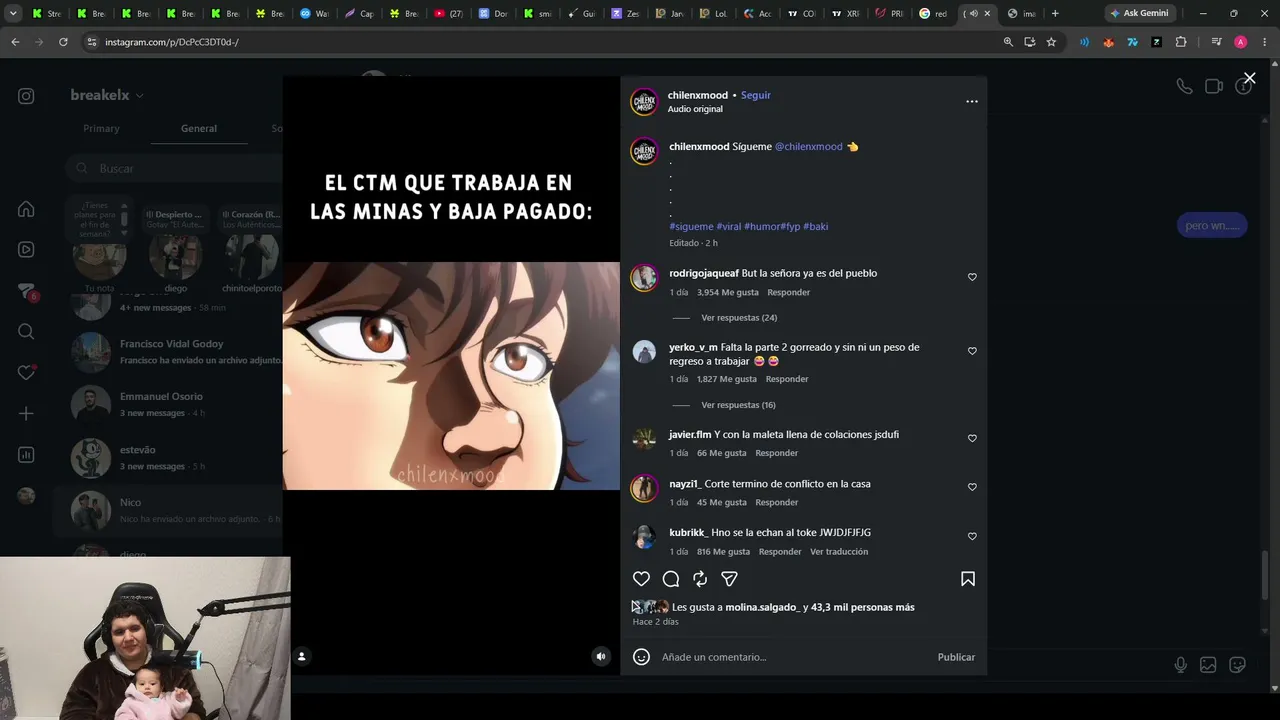Save the post with the bookmark icon
The width and height of the screenshot is (1280, 720).
[x=968, y=579]
